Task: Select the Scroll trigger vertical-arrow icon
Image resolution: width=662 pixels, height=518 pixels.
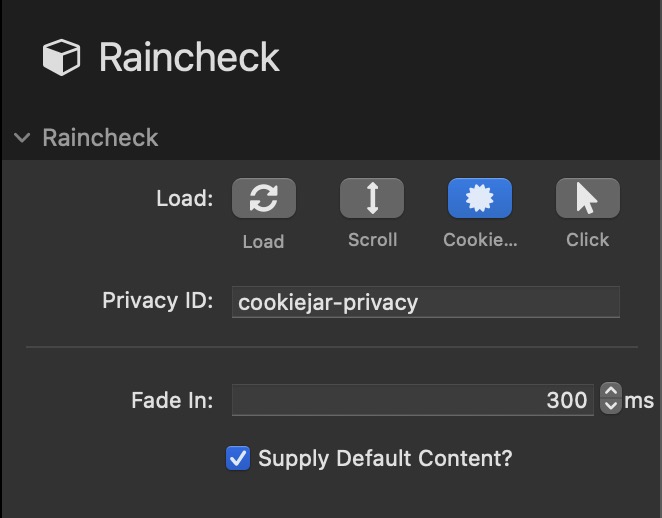Action: tap(372, 198)
